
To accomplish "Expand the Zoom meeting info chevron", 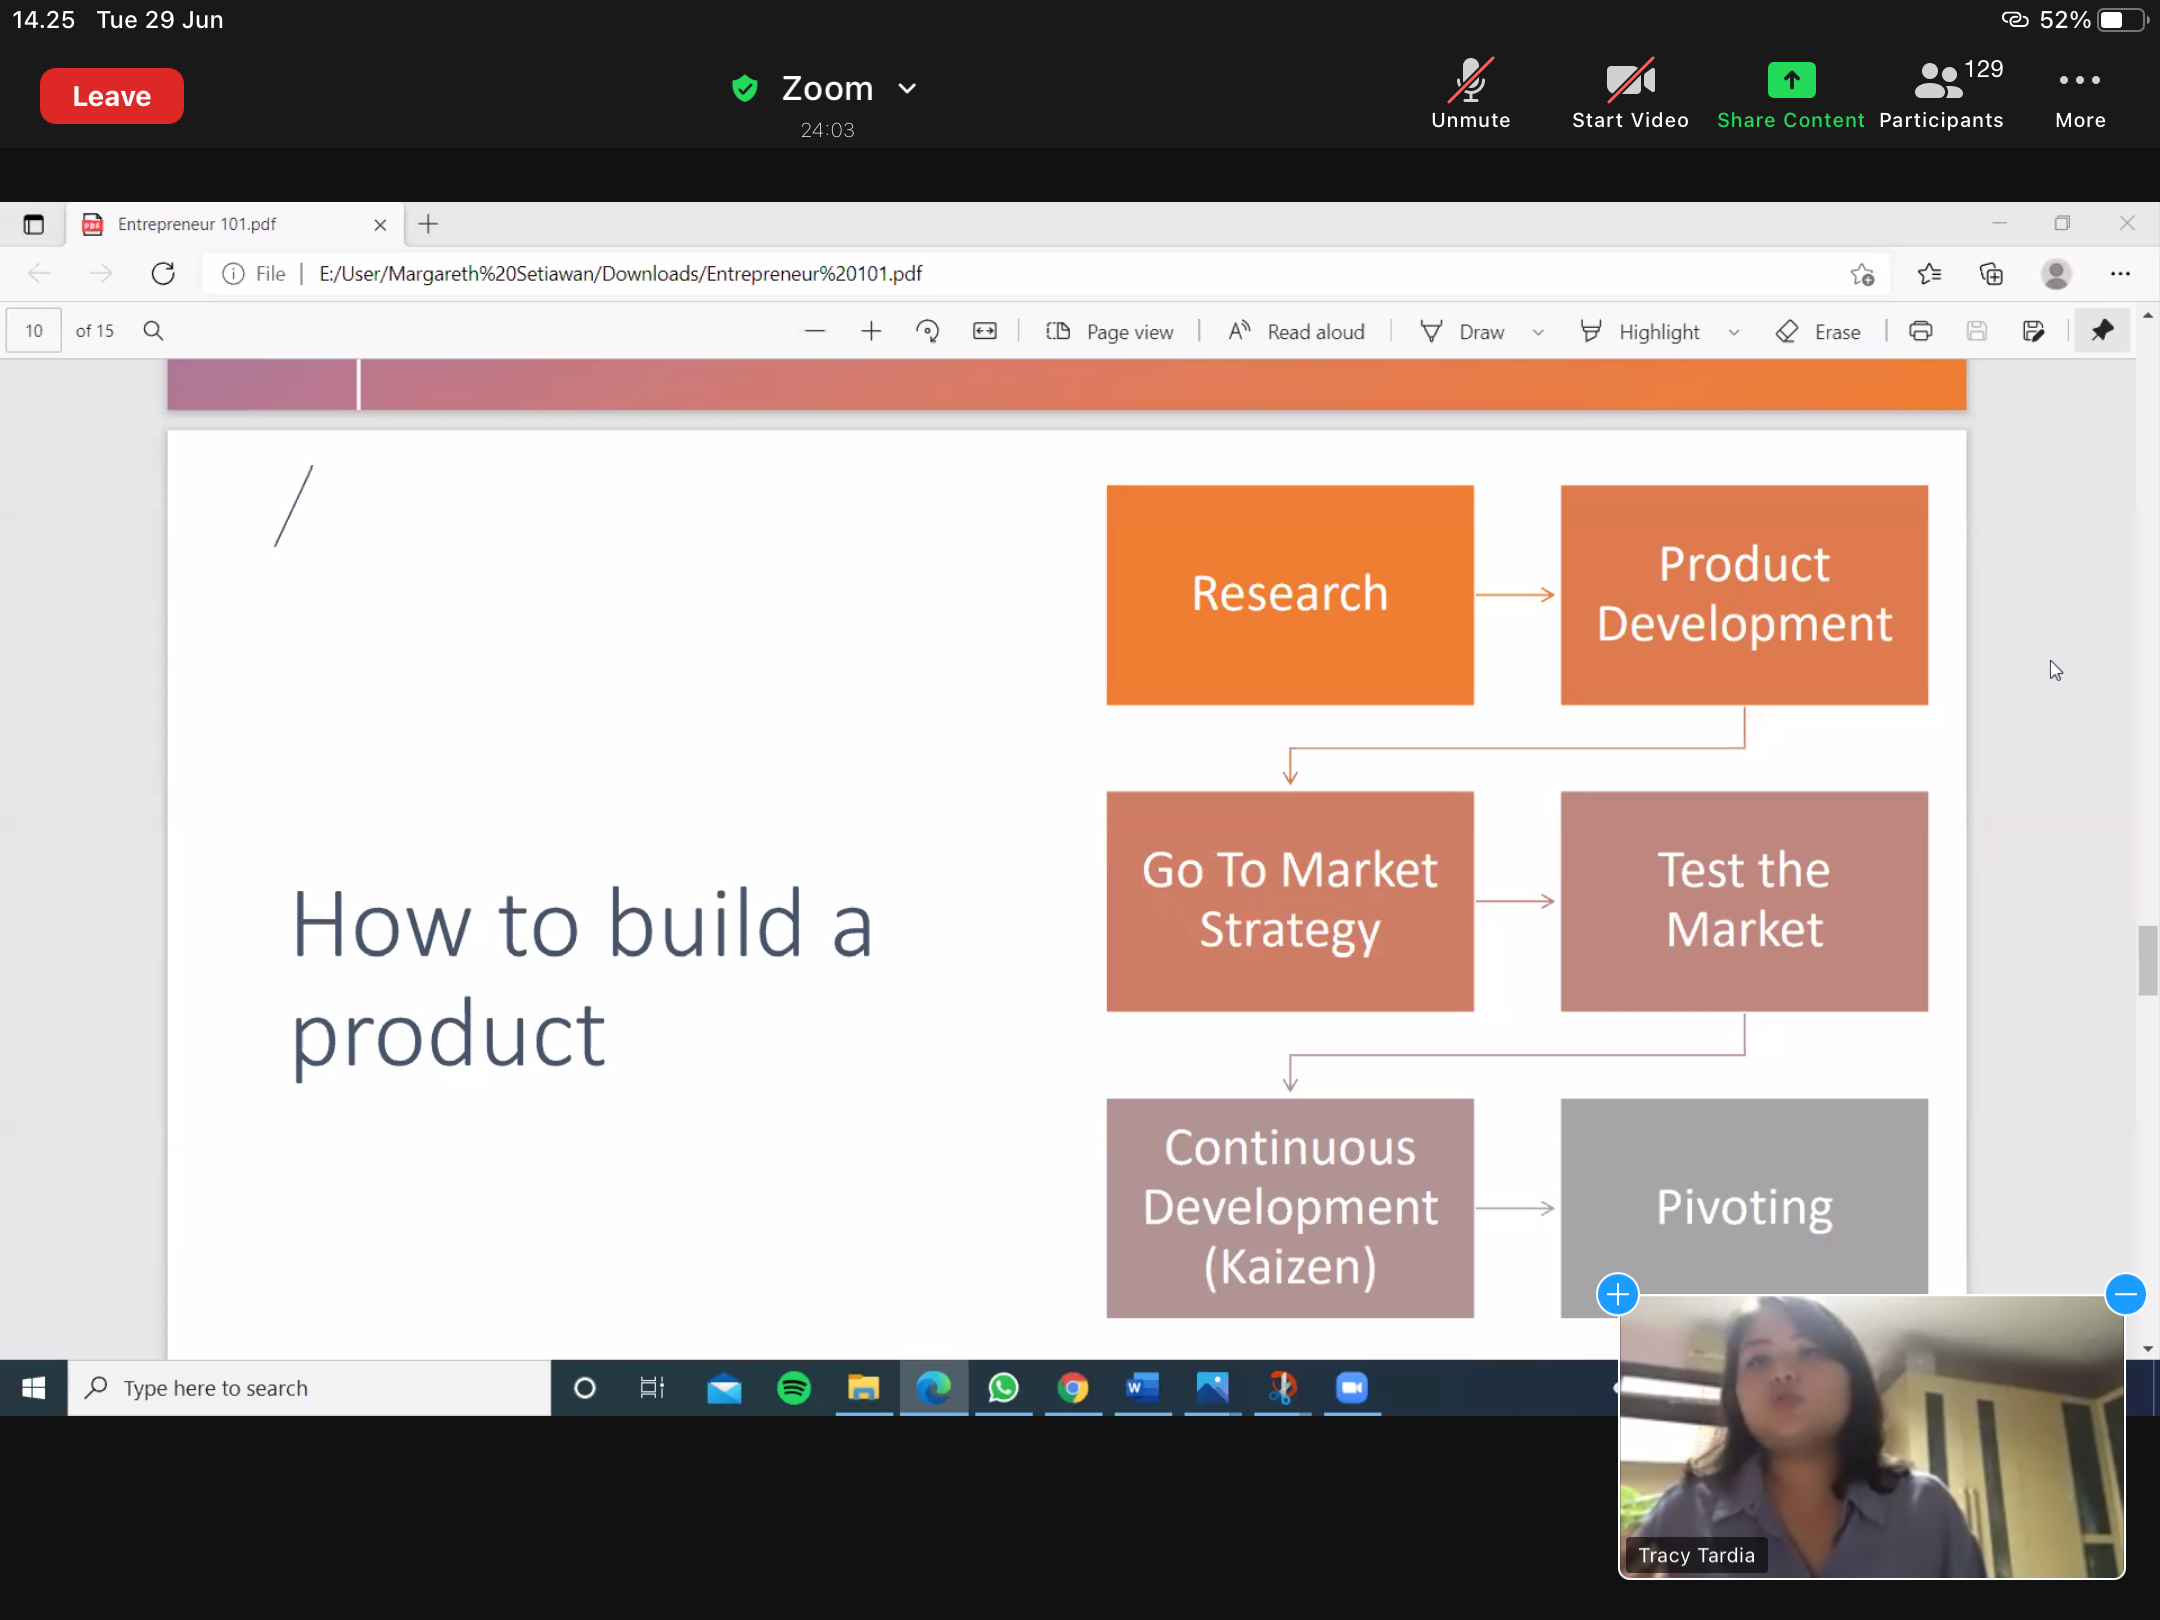I will [907, 88].
